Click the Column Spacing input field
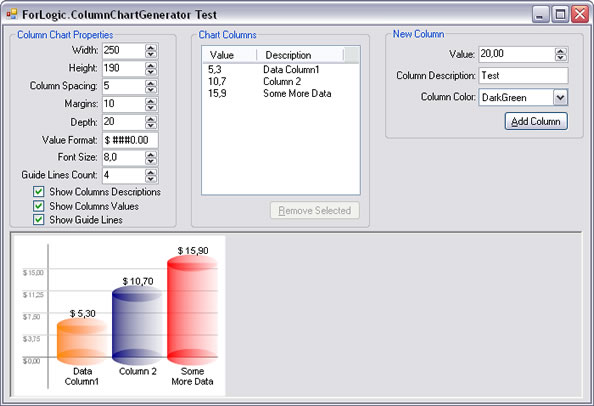This screenshot has width=594, height=406. [124, 86]
